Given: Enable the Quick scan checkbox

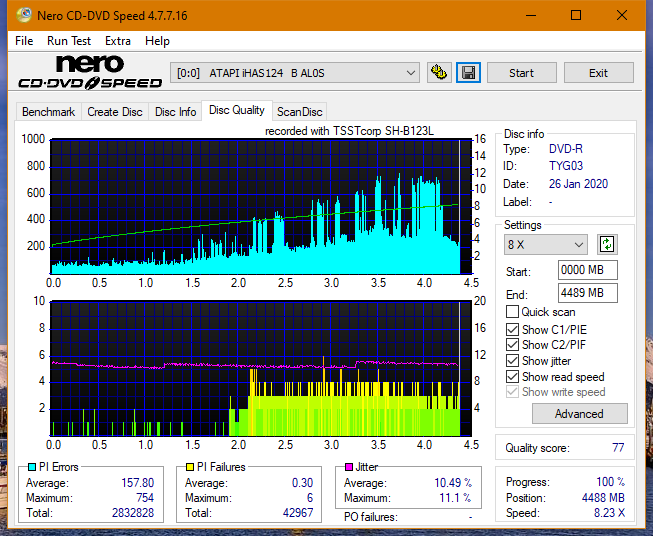Looking at the screenshot, I should [512, 312].
